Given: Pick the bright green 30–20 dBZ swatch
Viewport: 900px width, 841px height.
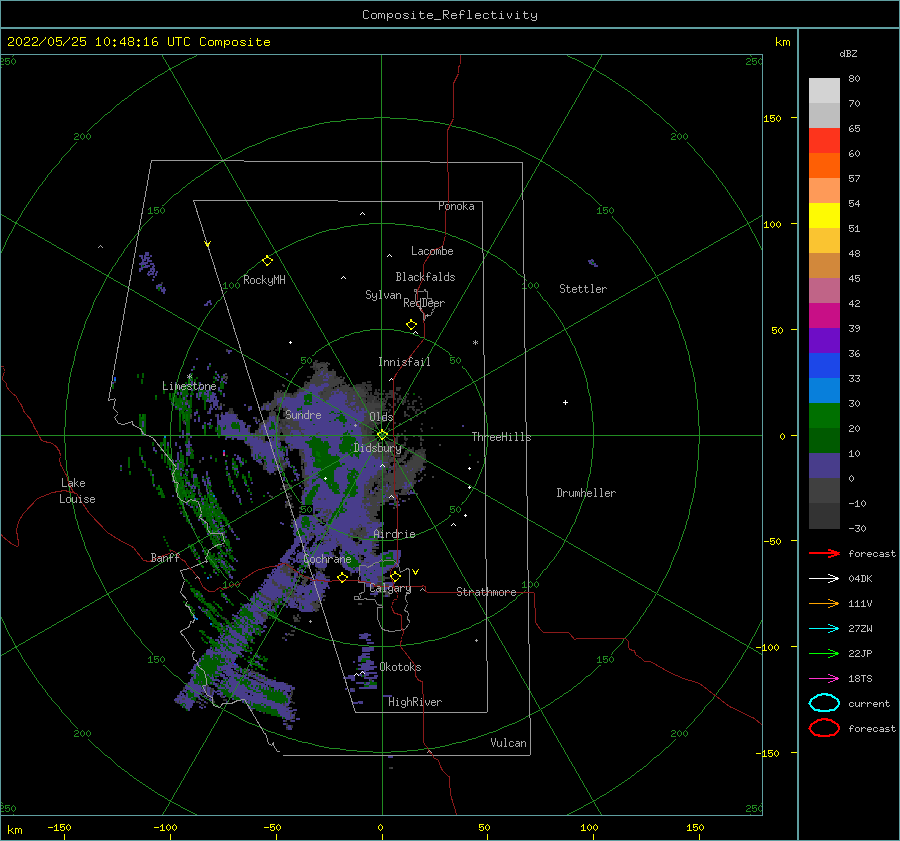Looking at the screenshot, I should click(824, 416).
